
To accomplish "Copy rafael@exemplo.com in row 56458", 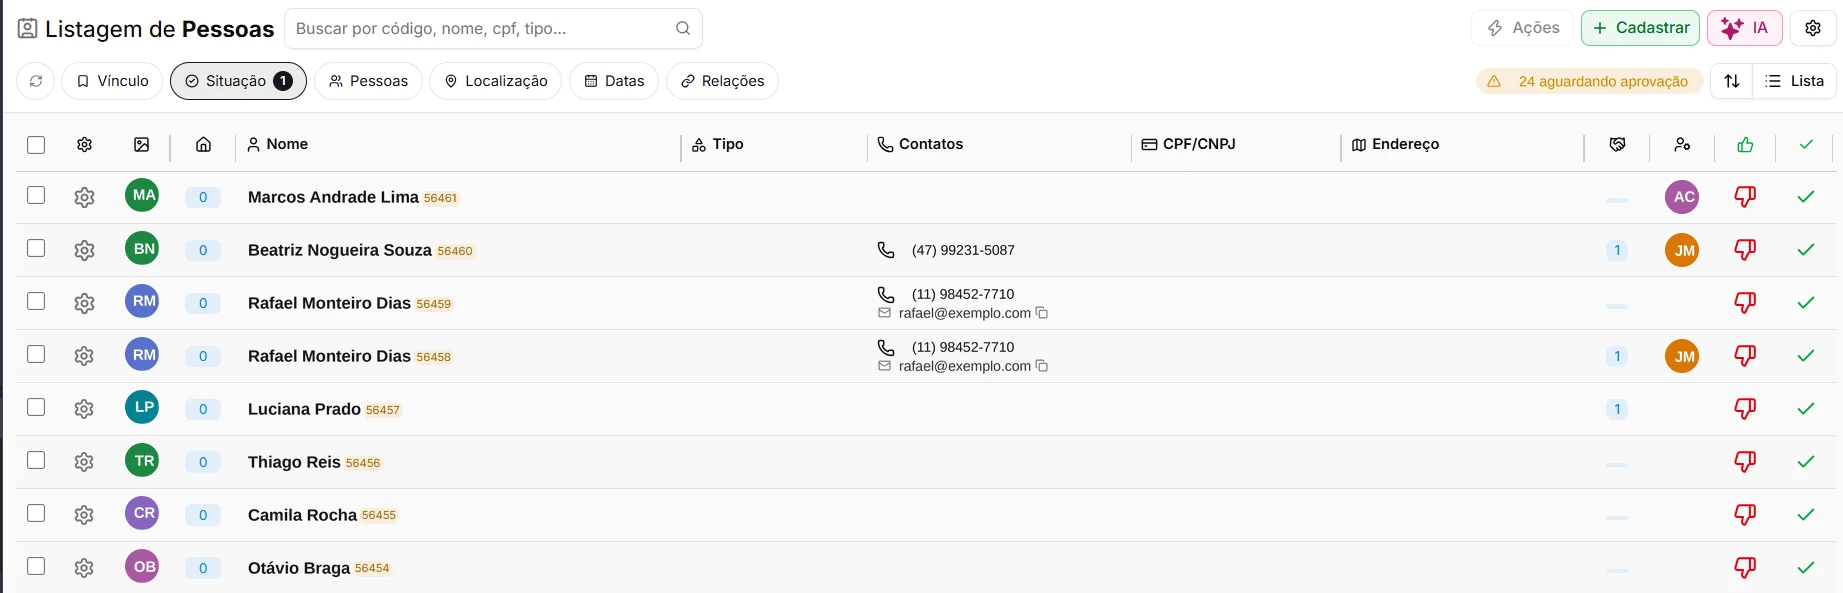I will (x=1042, y=366).
